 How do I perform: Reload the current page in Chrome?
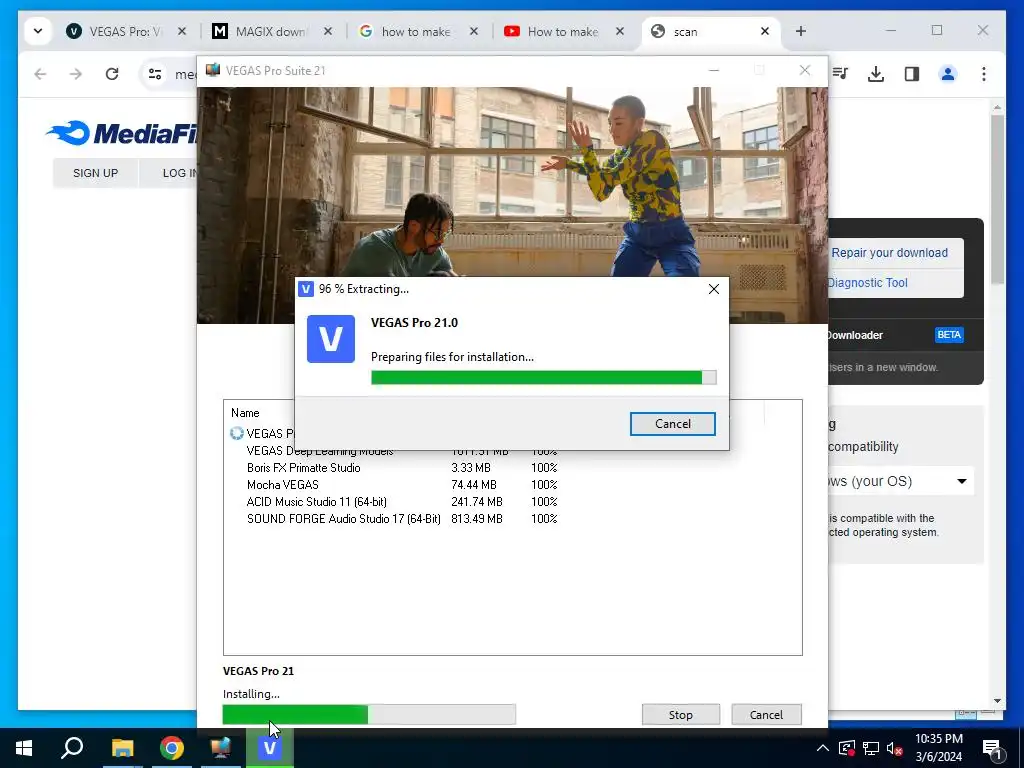(112, 74)
